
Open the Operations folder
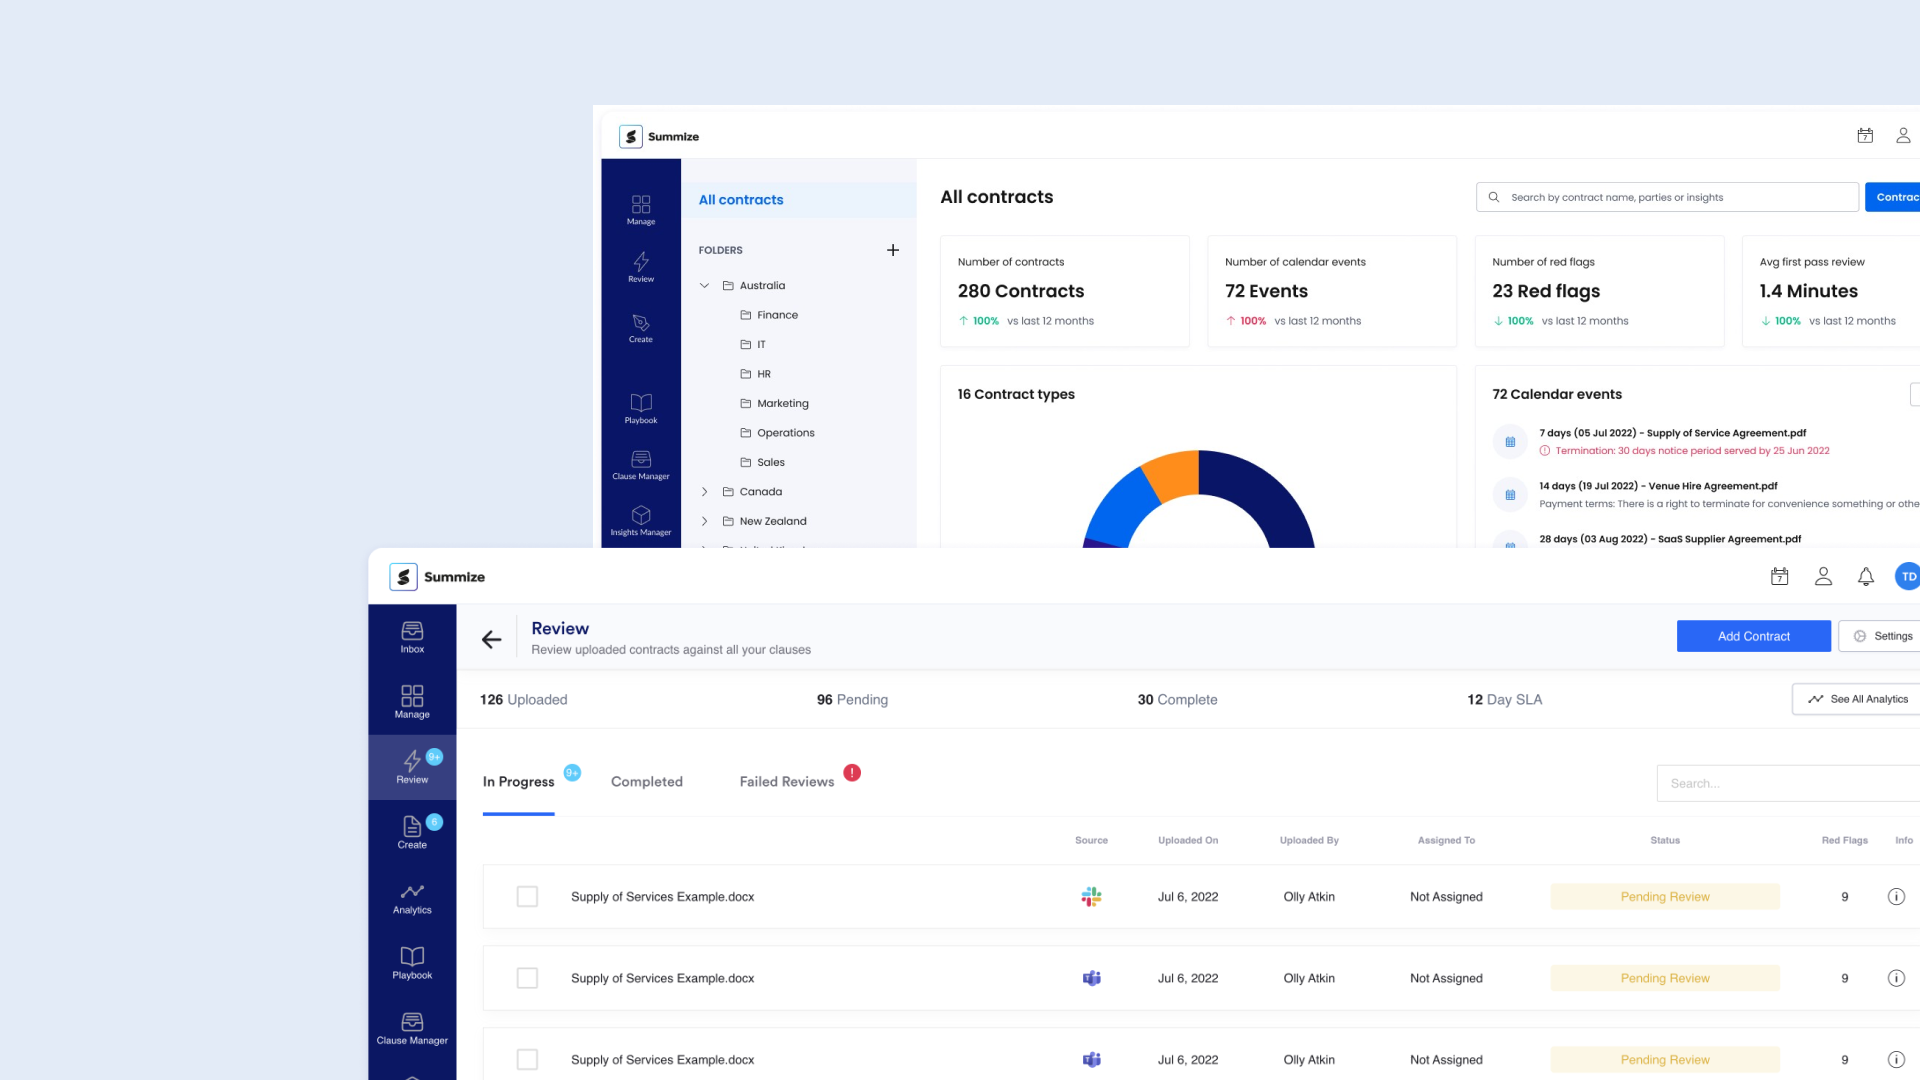(777, 433)
